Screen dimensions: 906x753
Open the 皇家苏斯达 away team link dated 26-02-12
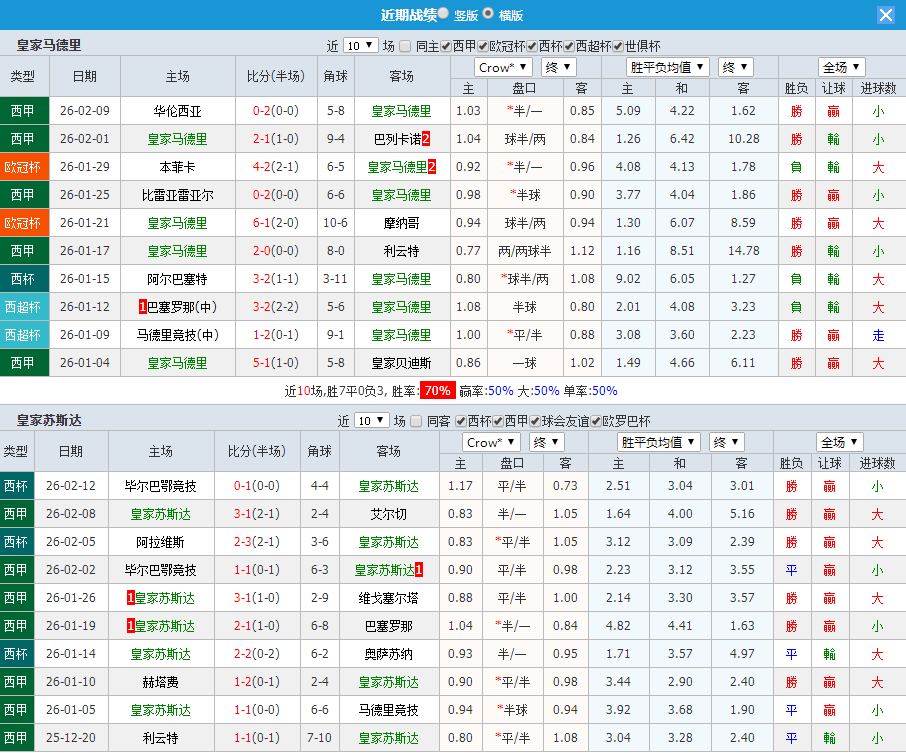(388, 486)
